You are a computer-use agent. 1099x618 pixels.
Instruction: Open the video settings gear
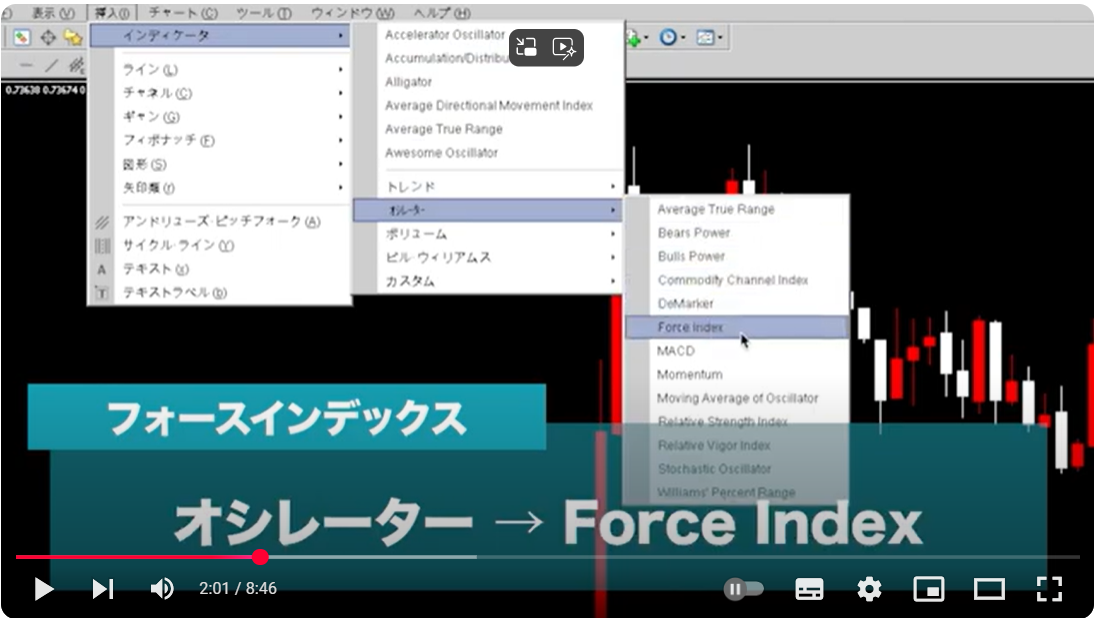click(x=869, y=589)
